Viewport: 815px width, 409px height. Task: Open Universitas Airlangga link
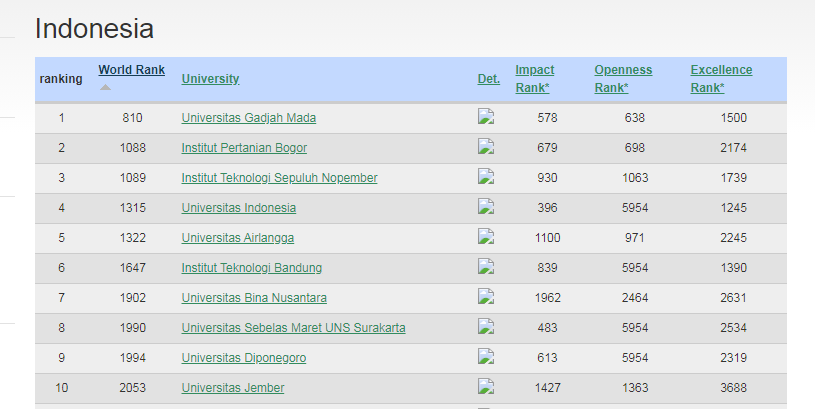pos(238,238)
